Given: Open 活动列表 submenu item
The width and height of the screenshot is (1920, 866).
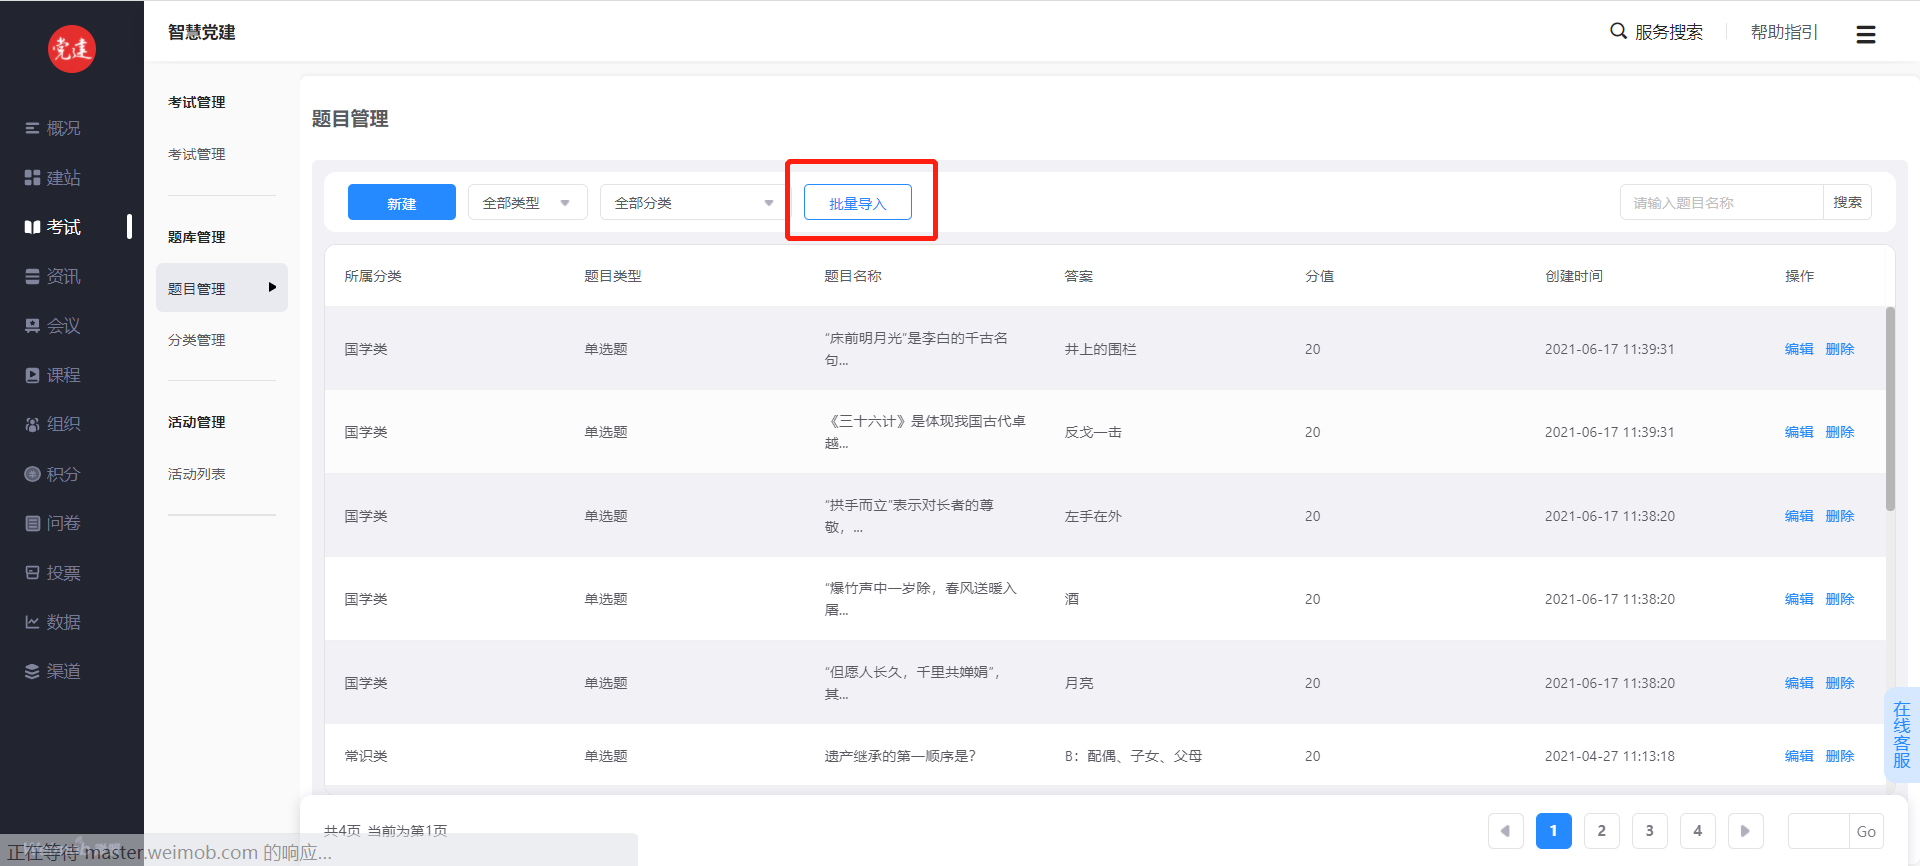Looking at the screenshot, I should pyautogui.click(x=197, y=474).
